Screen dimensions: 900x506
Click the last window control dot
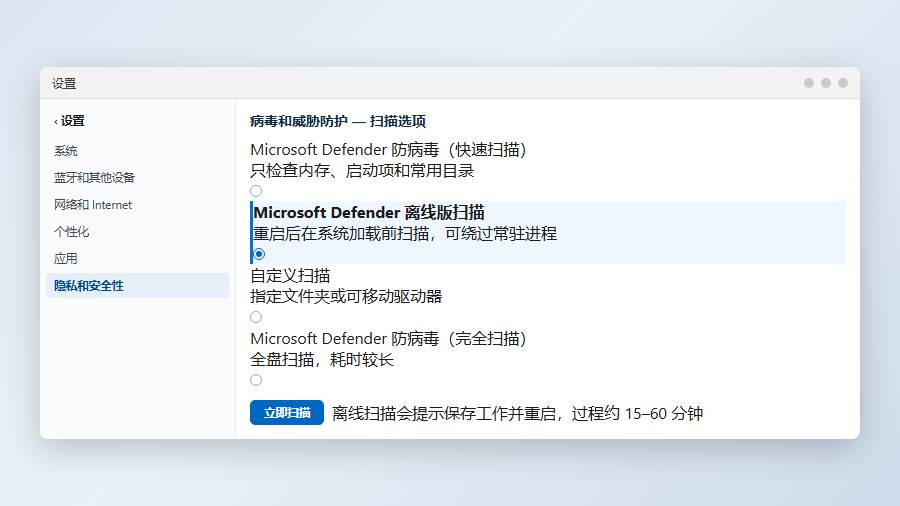point(843,83)
